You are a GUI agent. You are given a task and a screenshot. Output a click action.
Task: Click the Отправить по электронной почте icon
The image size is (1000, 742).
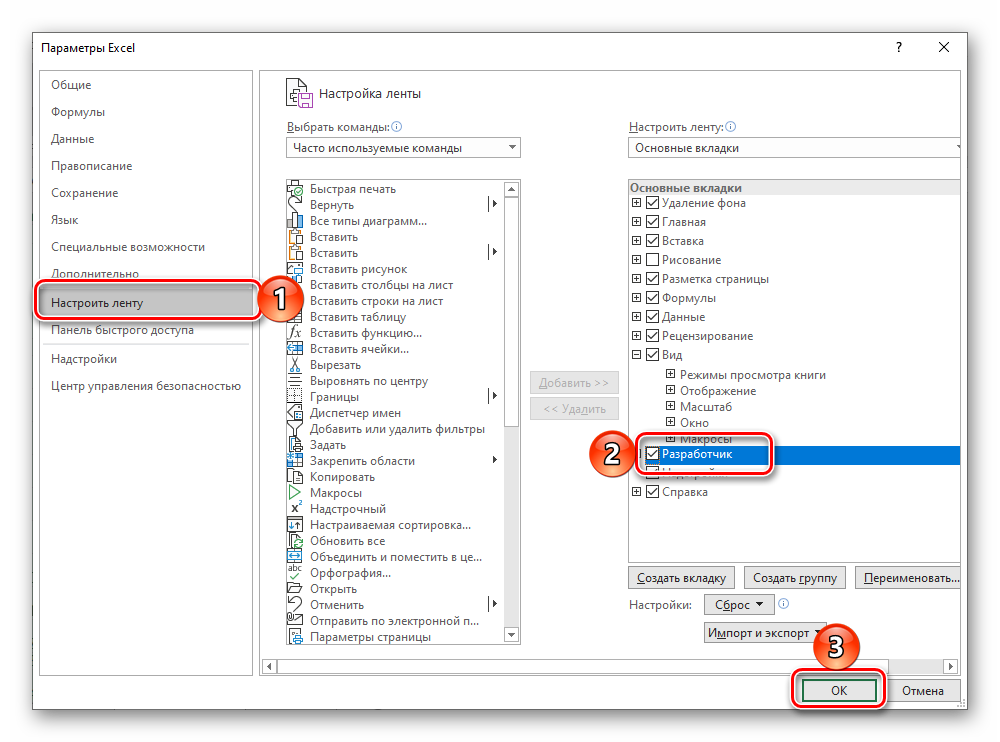[x=295, y=621]
